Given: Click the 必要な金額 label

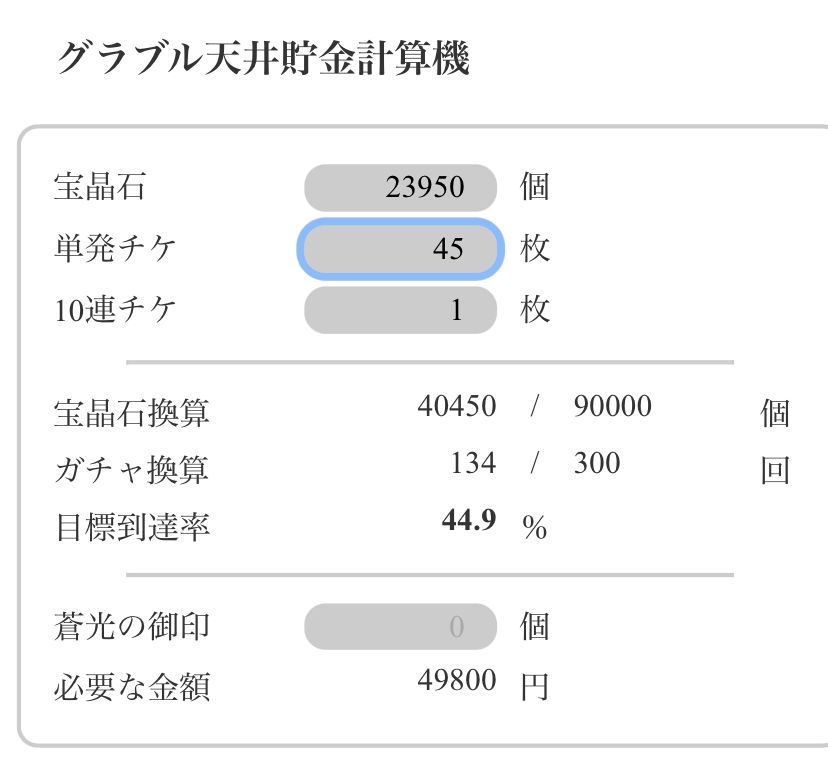Looking at the screenshot, I should 133,687.
